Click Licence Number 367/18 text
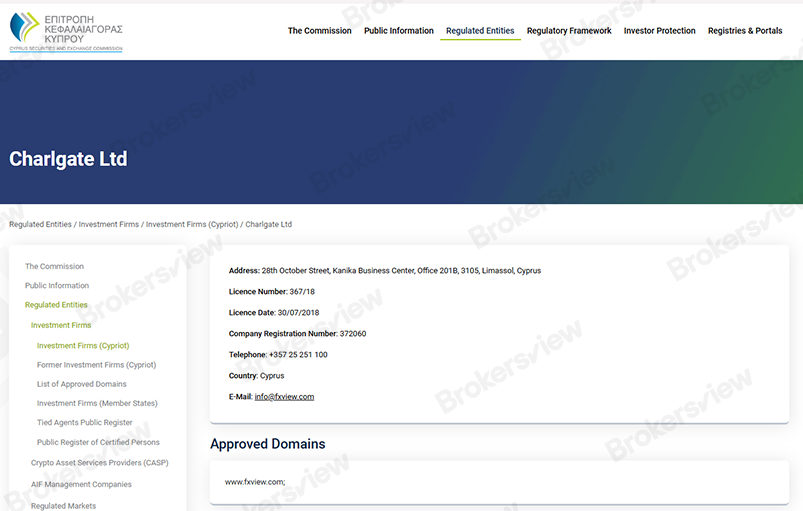The image size is (803, 511). 272,291
